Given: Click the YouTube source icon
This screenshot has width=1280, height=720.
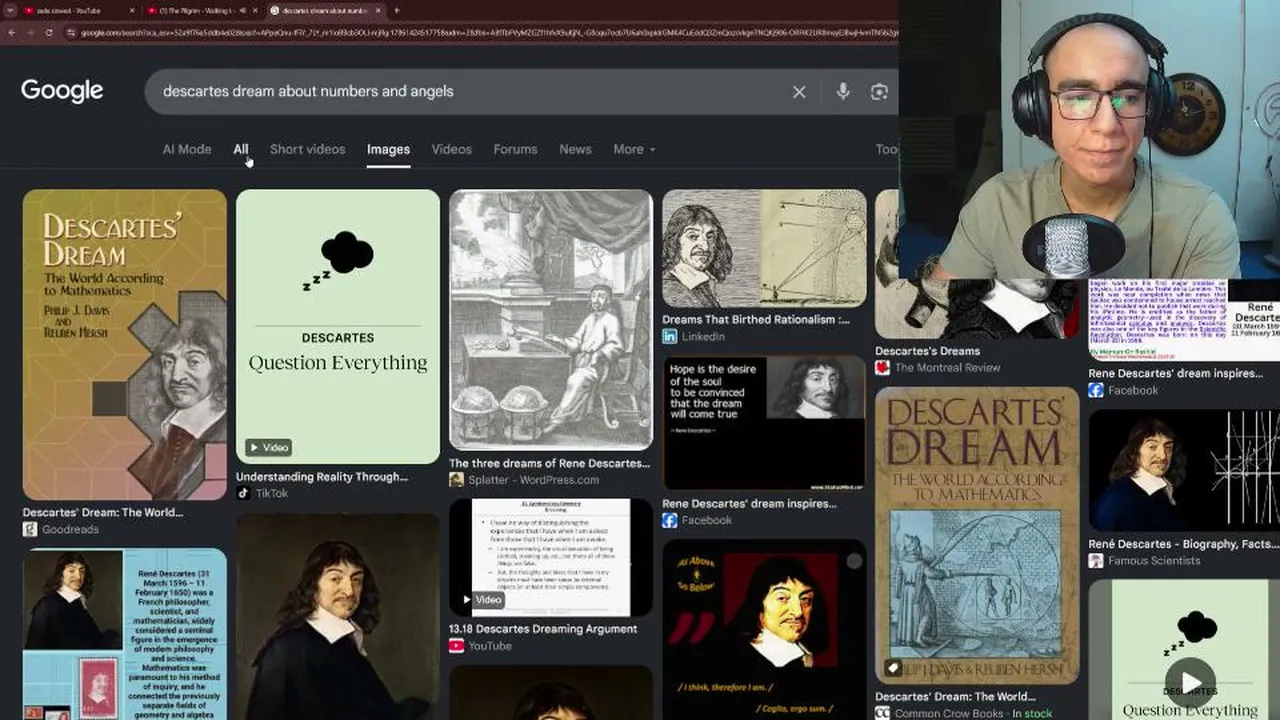Looking at the screenshot, I should tap(456, 646).
